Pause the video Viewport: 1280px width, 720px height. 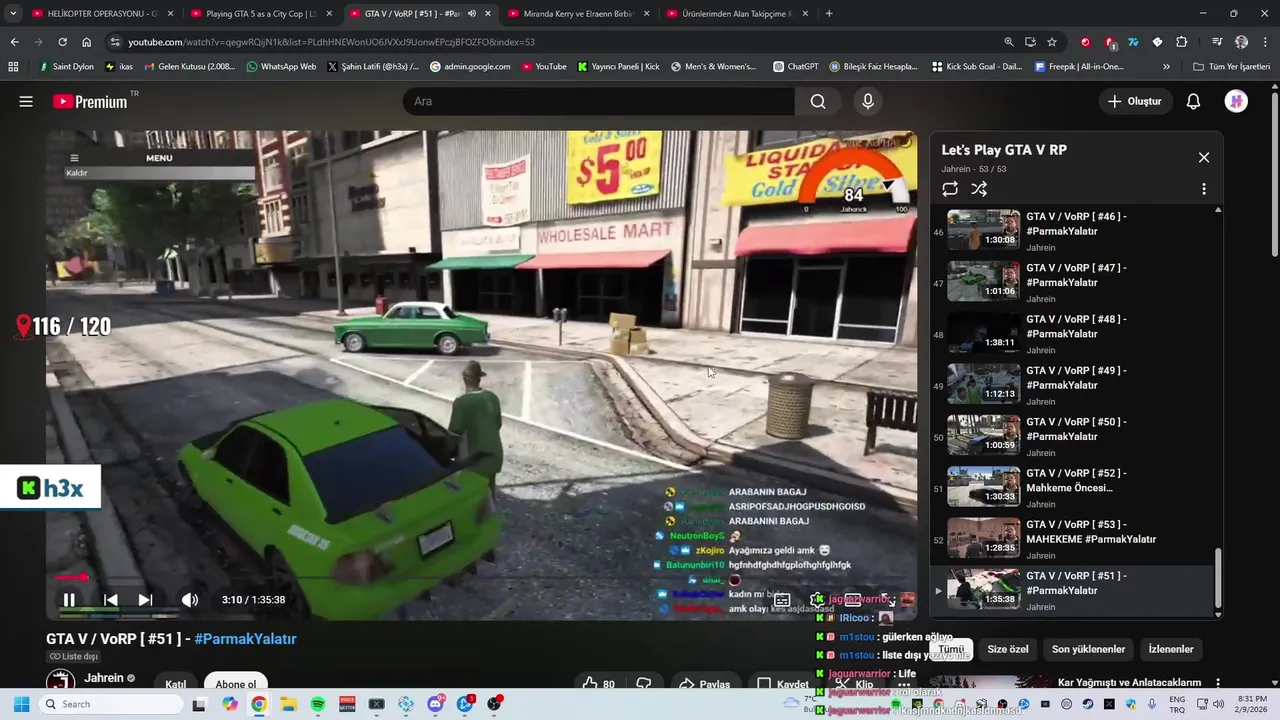point(69,600)
